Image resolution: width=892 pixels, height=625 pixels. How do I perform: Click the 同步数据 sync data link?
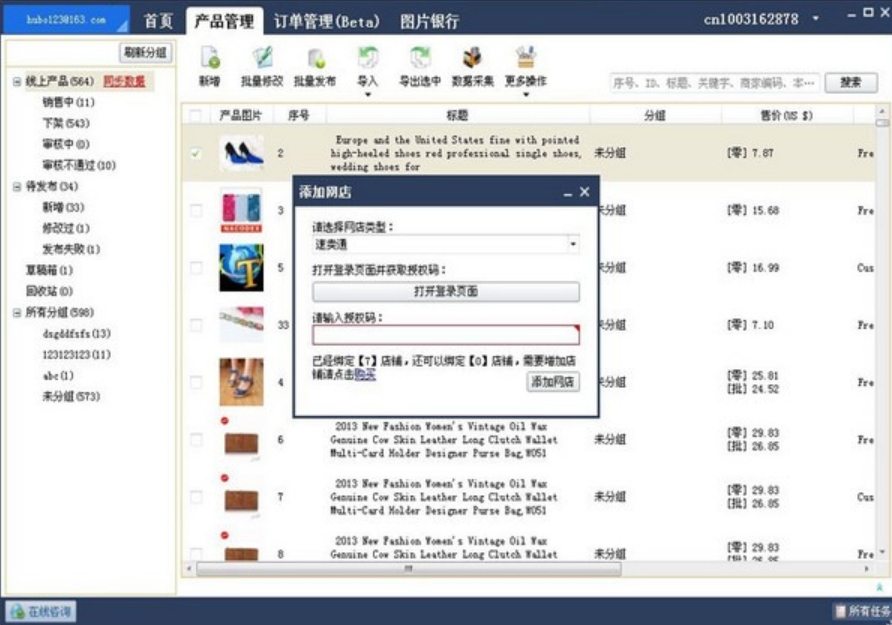[x=124, y=81]
